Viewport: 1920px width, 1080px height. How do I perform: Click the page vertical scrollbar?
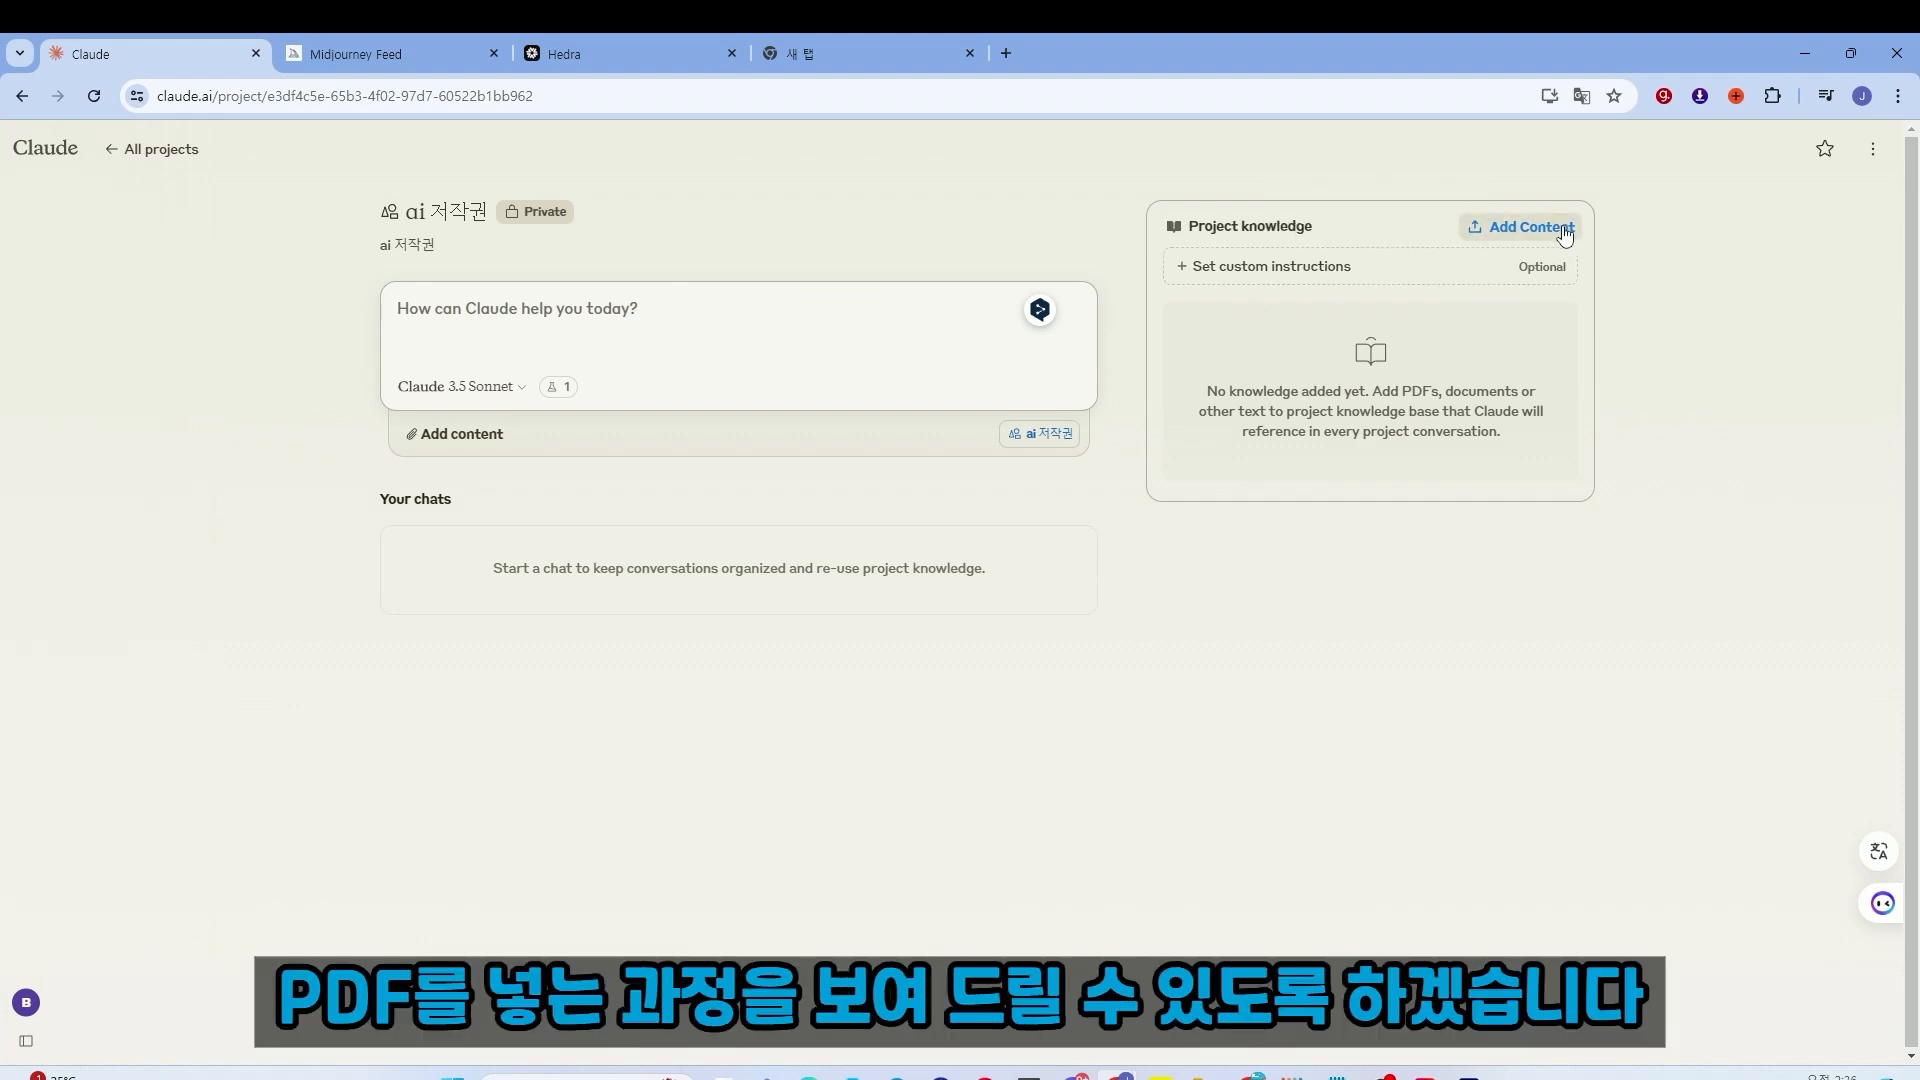click(x=1912, y=590)
